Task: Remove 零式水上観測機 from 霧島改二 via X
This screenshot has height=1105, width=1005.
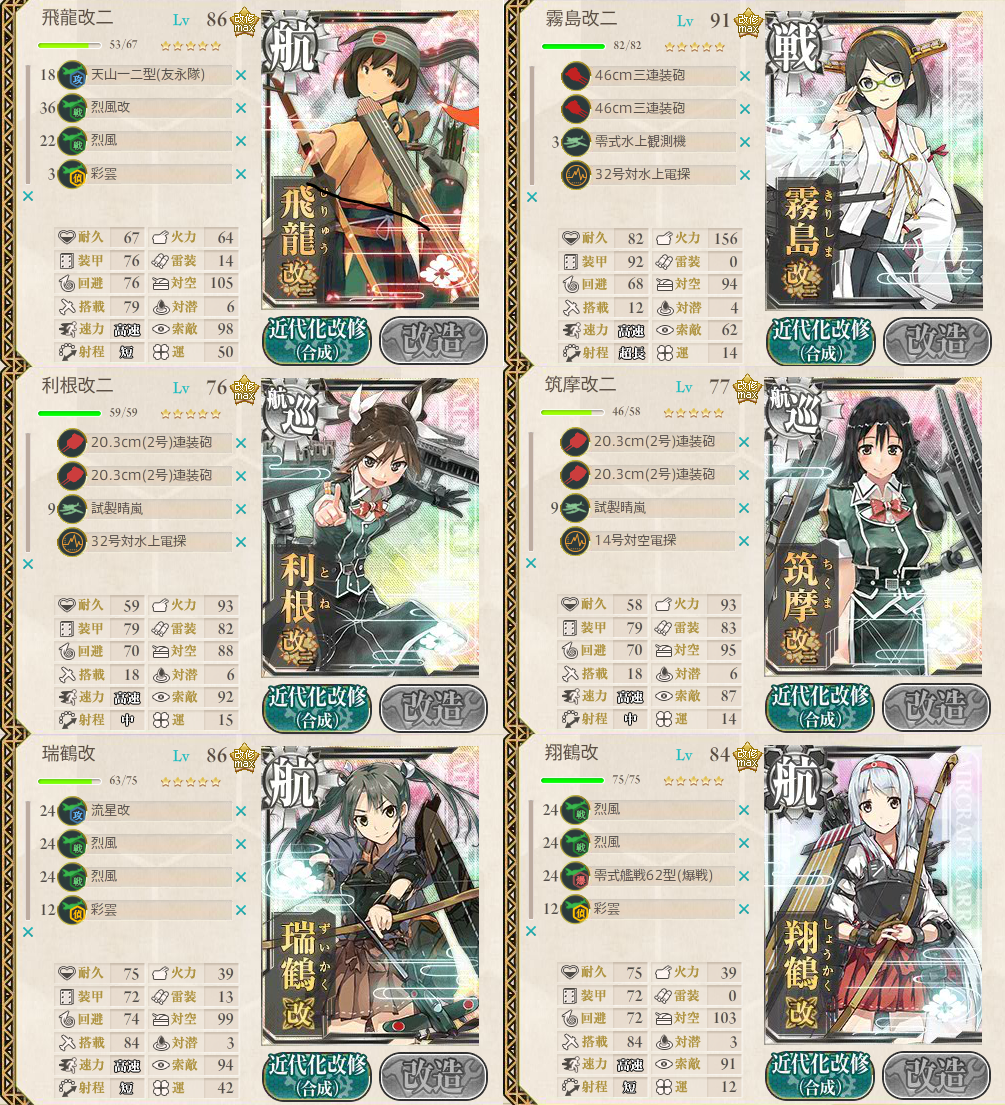Action: click(x=745, y=142)
